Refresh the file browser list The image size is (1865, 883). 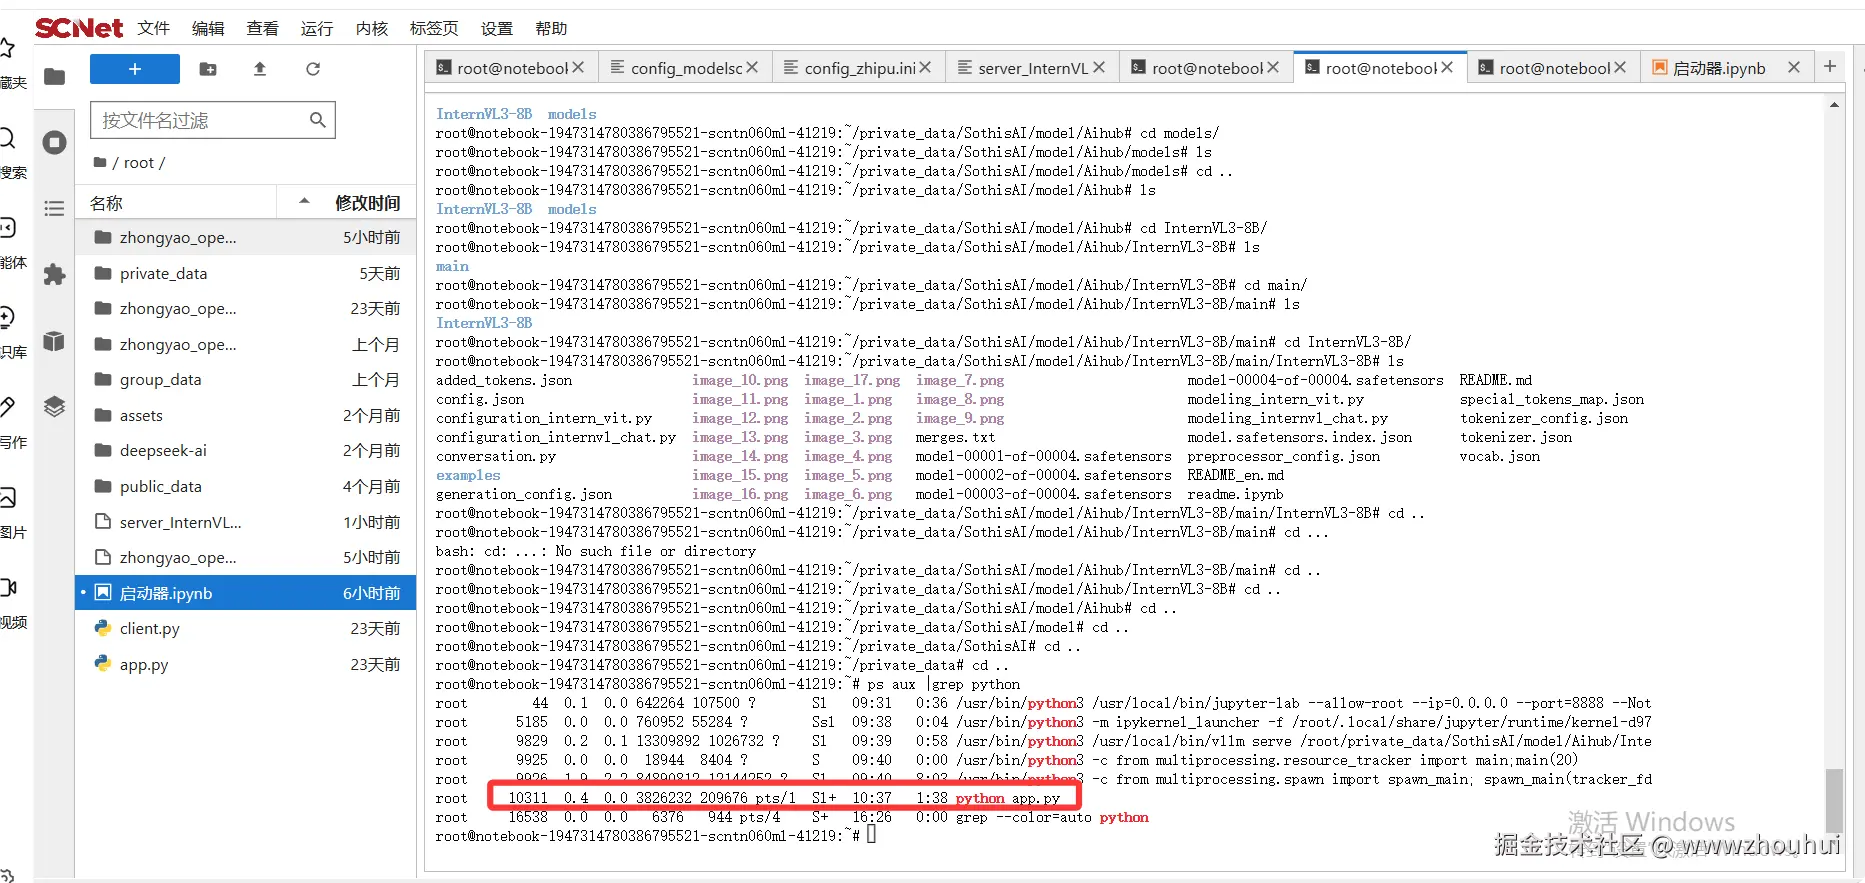[313, 69]
